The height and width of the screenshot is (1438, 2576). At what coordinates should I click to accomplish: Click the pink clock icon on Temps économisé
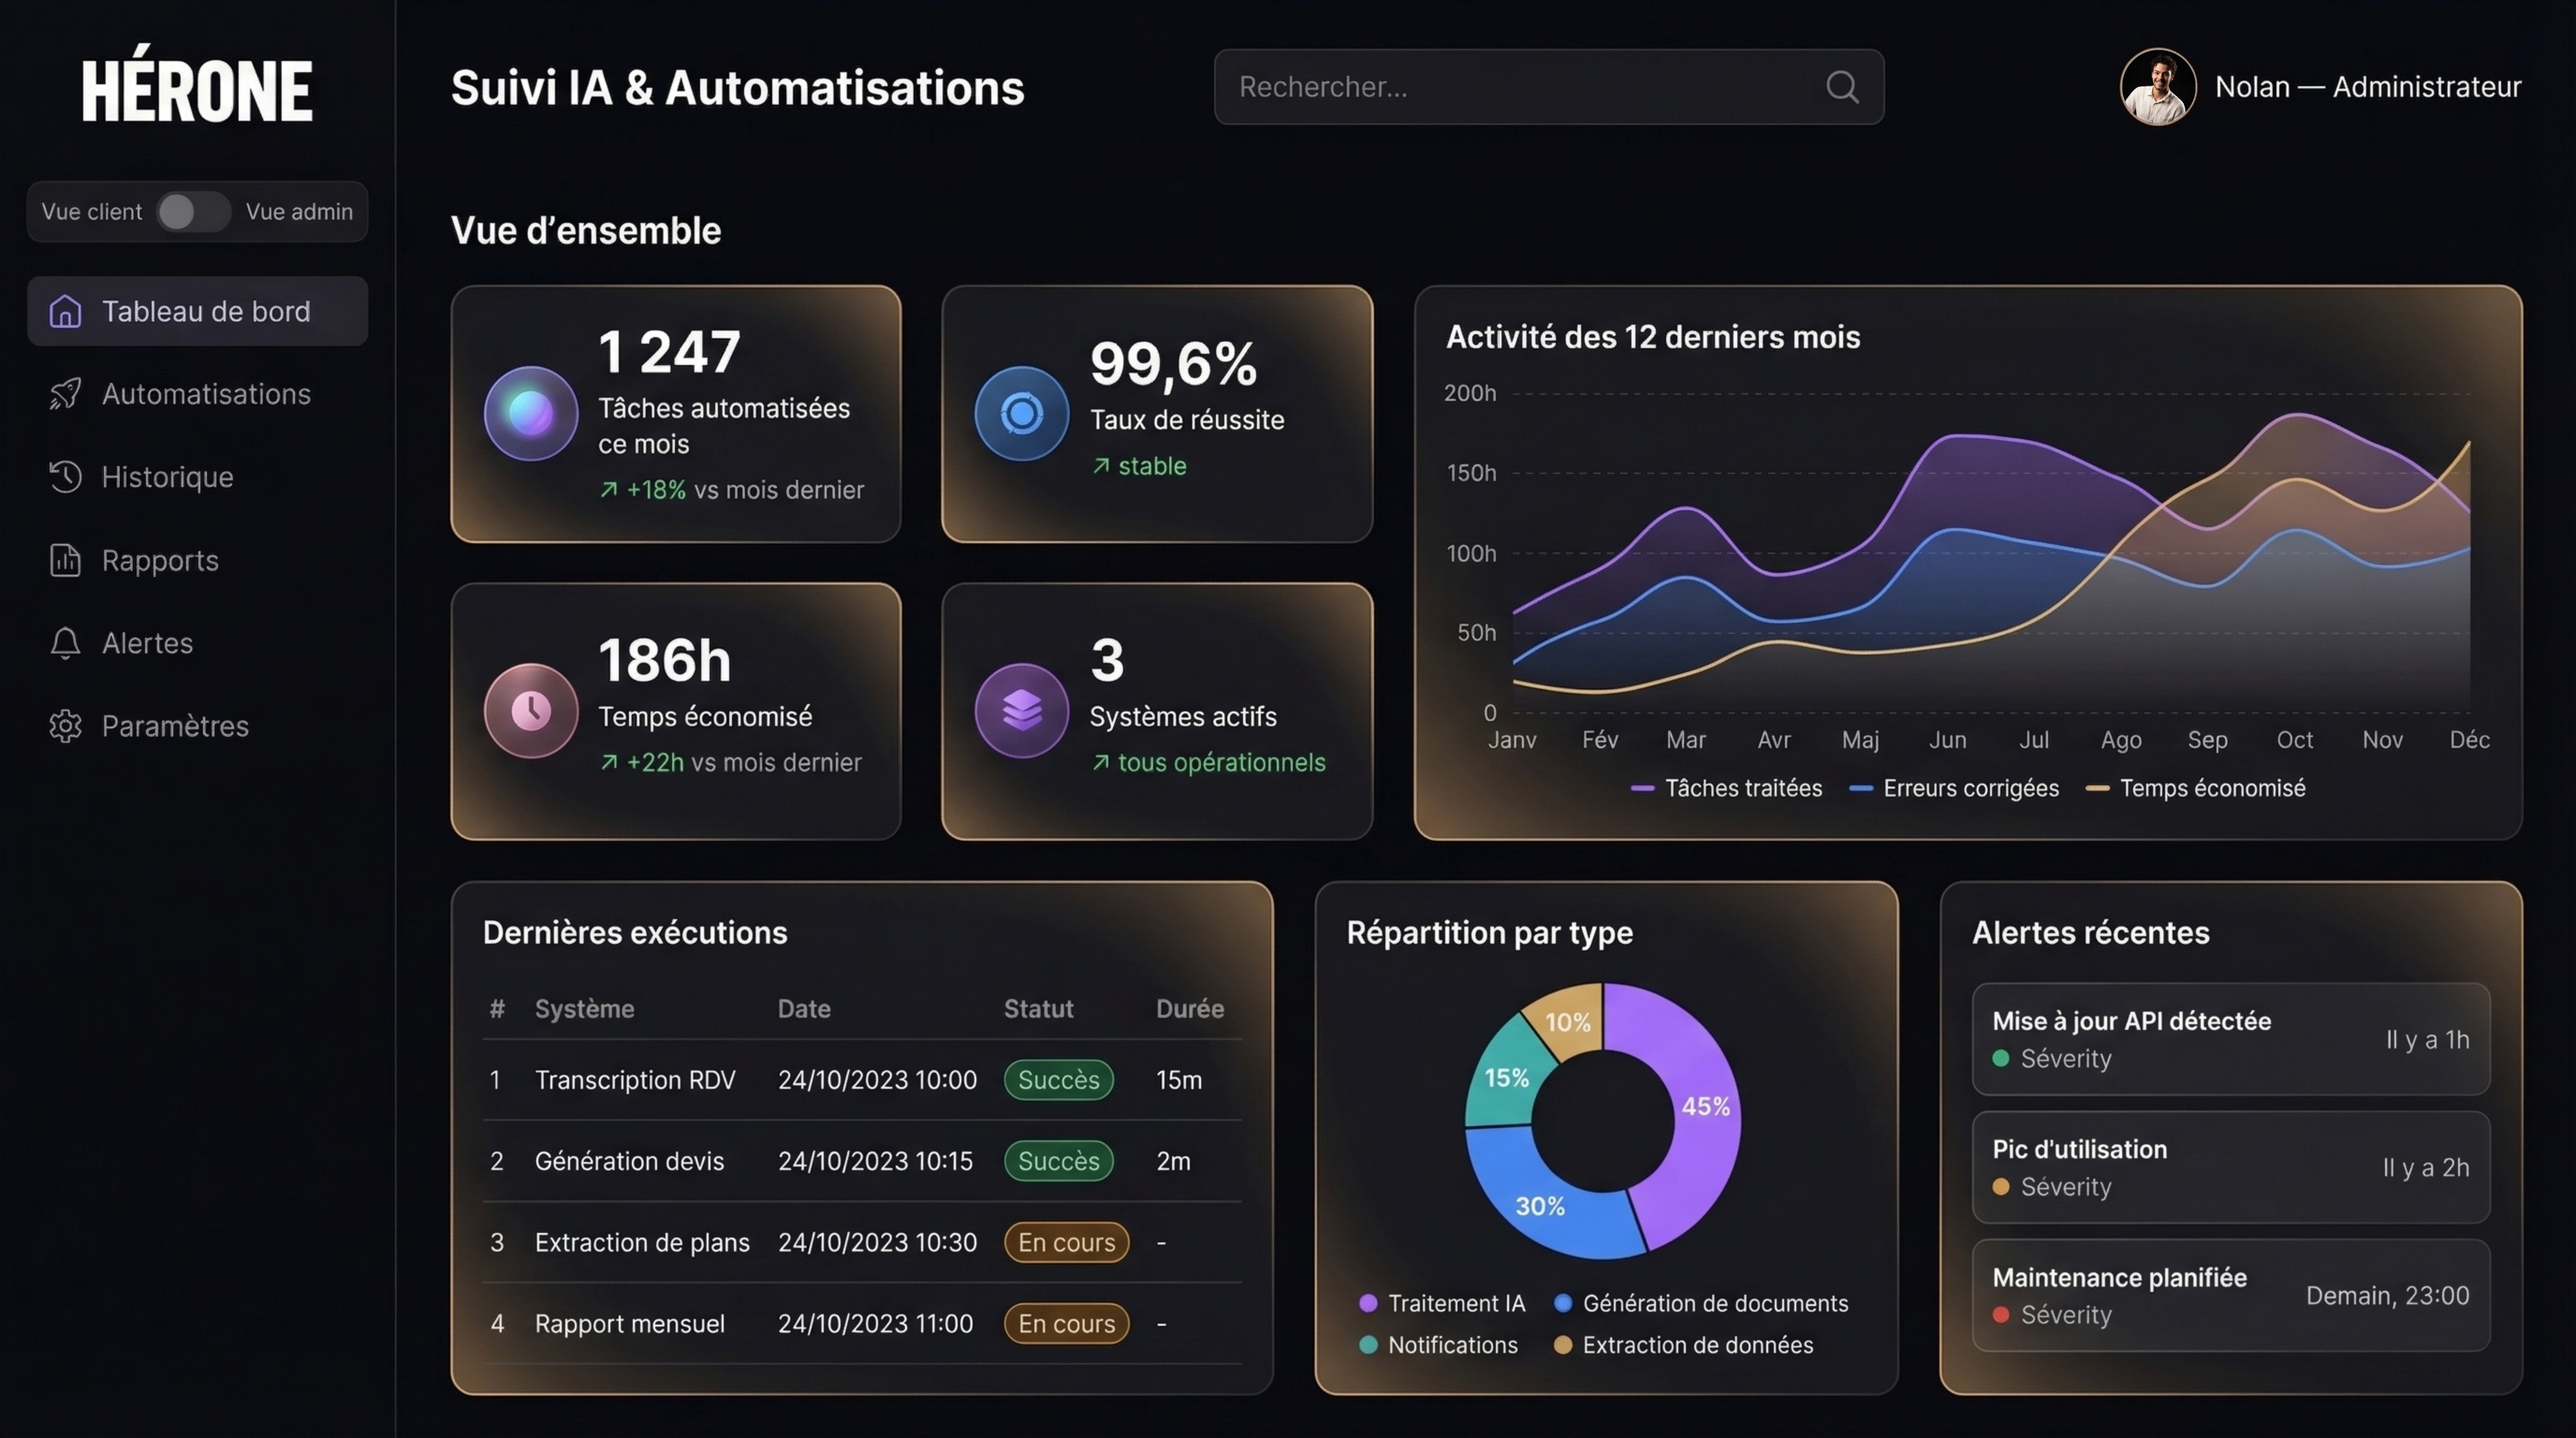[x=531, y=711]
